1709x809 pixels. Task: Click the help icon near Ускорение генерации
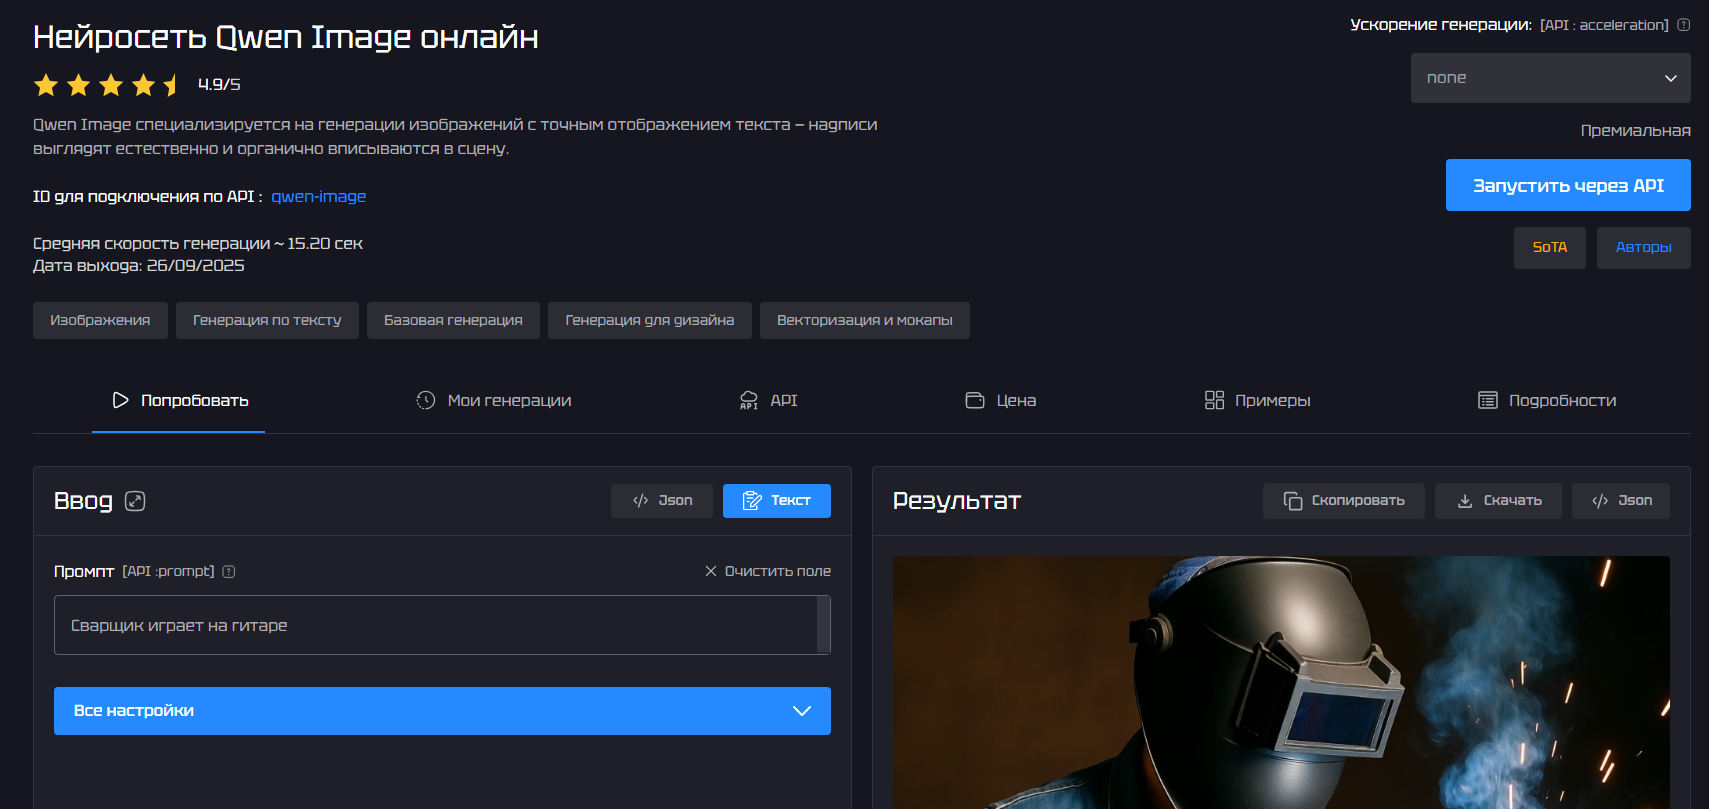[x=1683, y=25]
